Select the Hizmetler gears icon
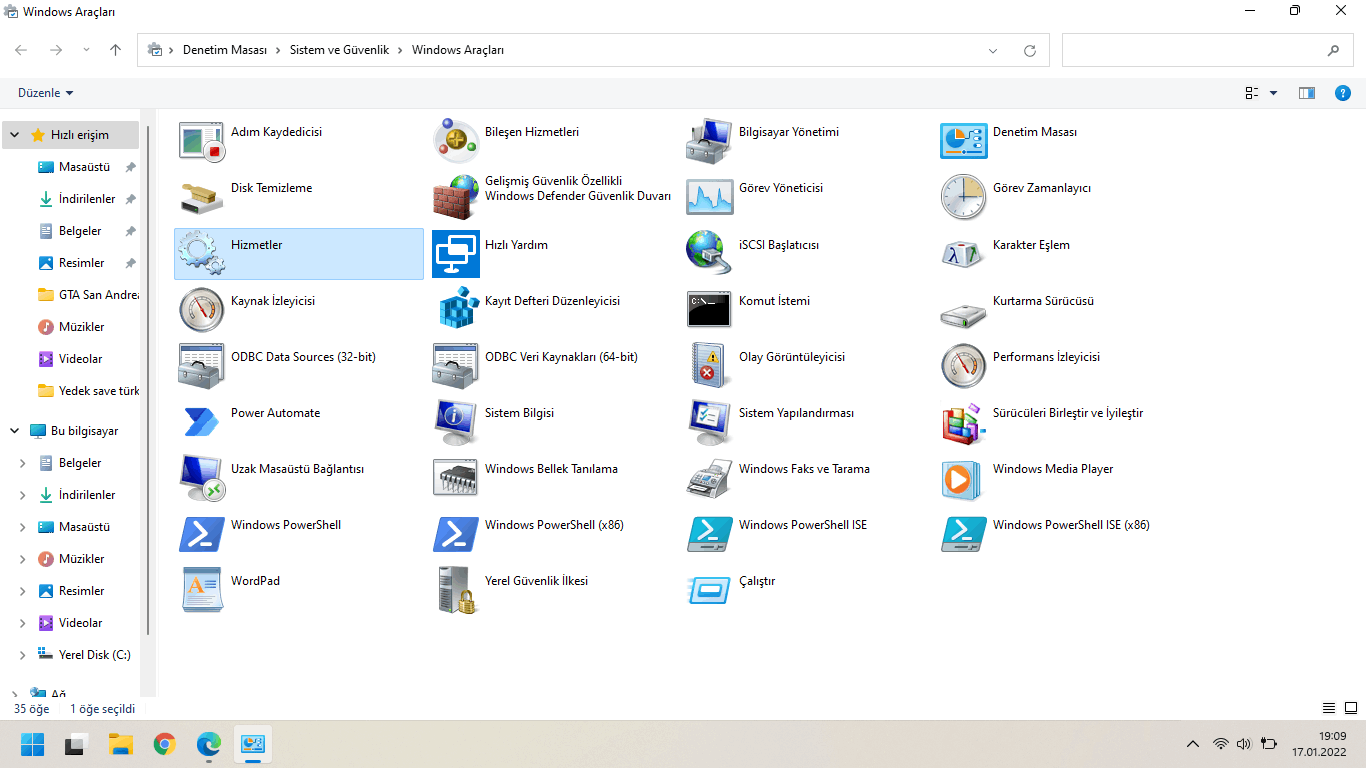1366x768 pixels. [x=202, y=253]
